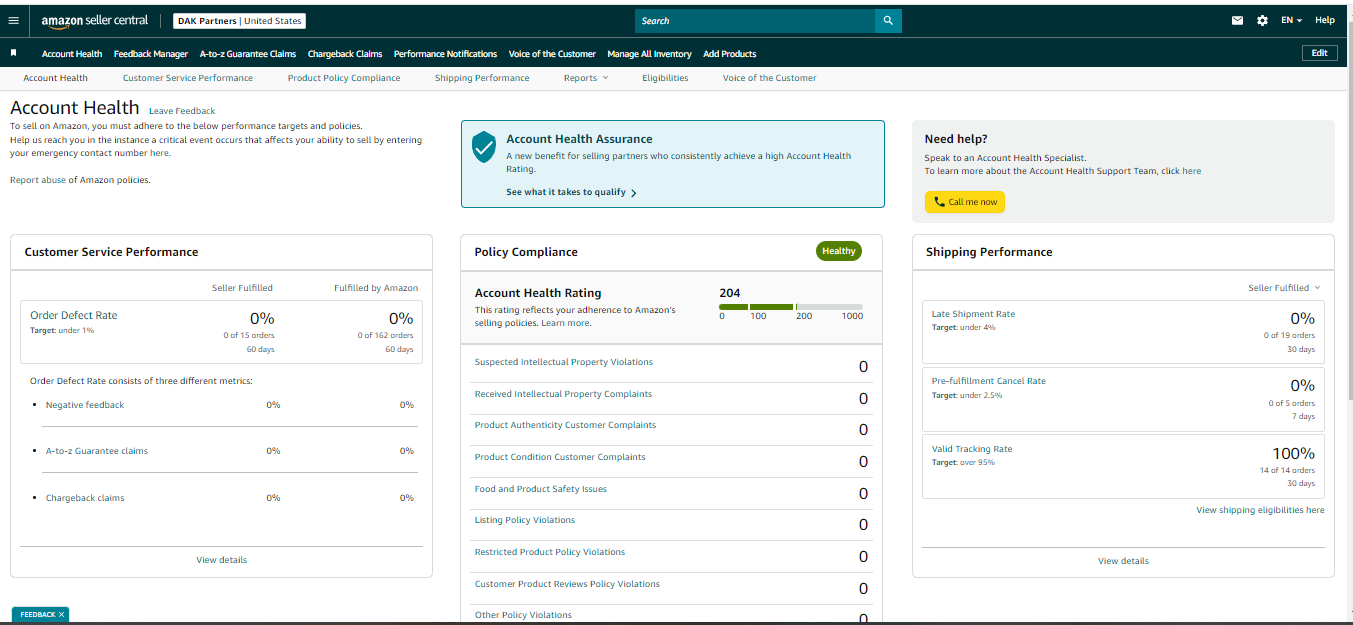Open Suspected Intellectual Property Violations
1353x625 pixels.
tap(563, 362)
